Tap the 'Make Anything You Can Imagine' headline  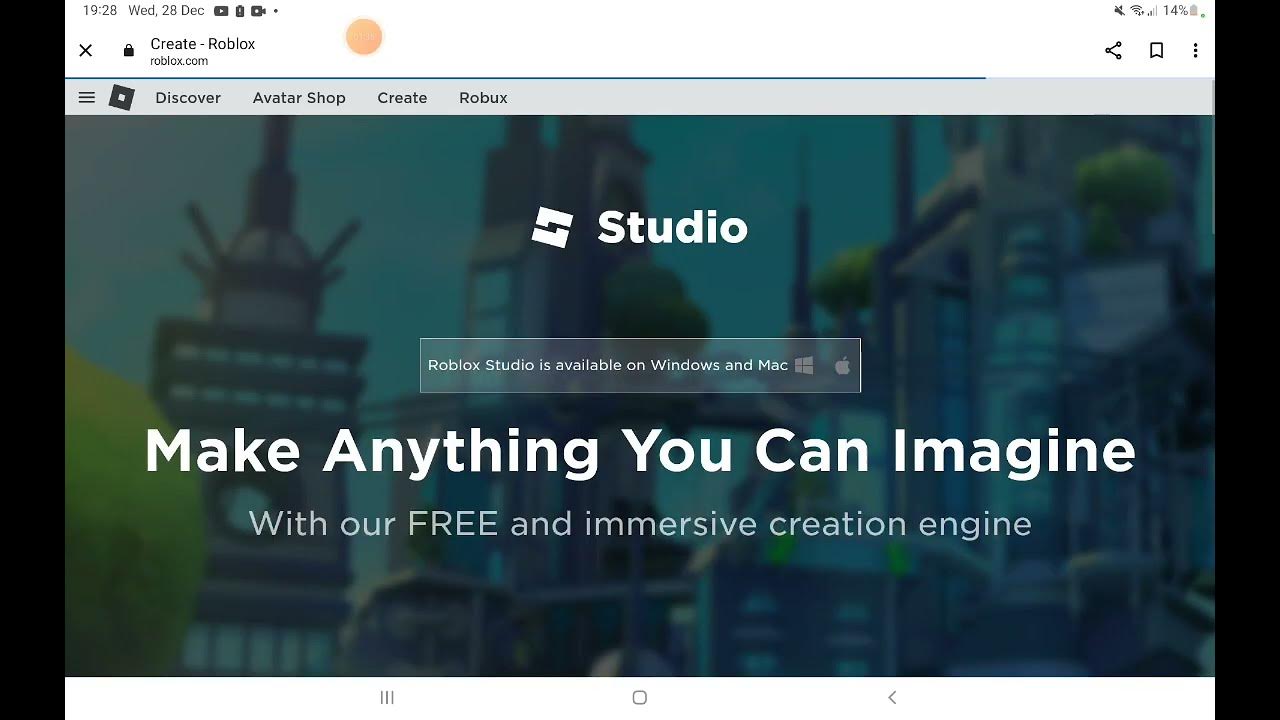pos(640,452)
